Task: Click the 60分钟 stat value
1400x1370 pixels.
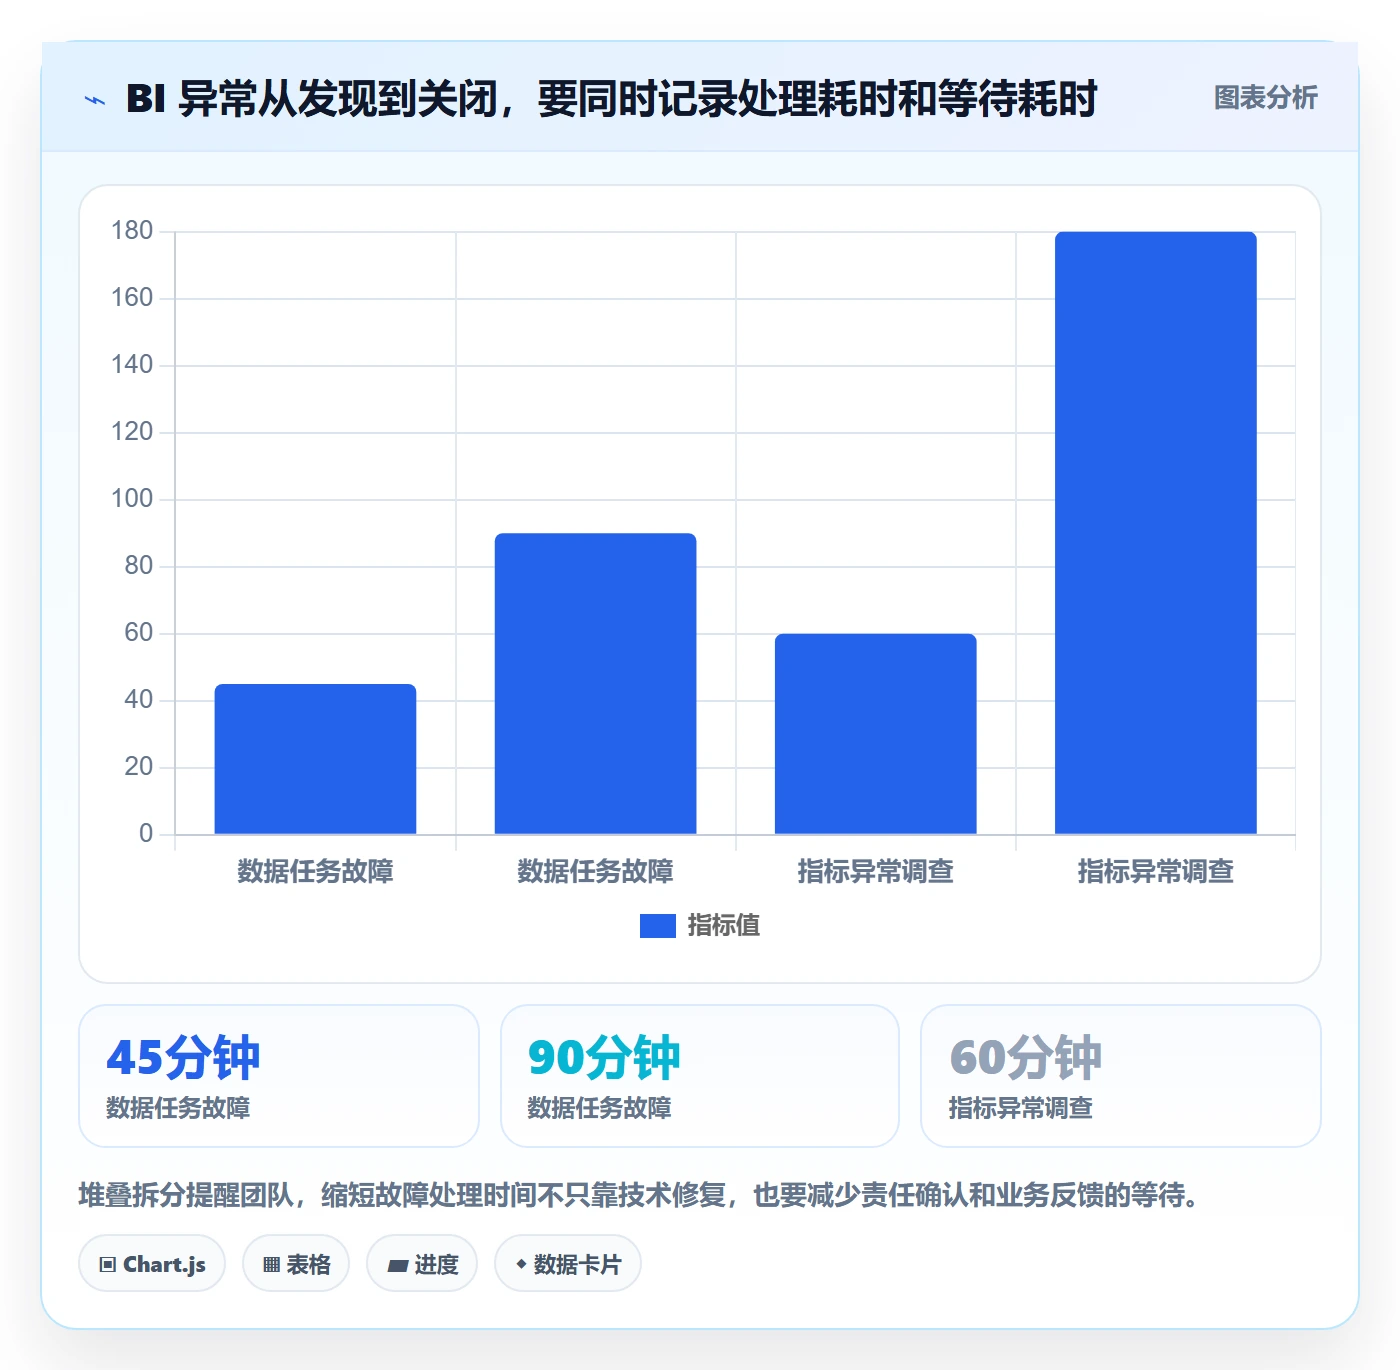Action: tap(1025, 1058)
